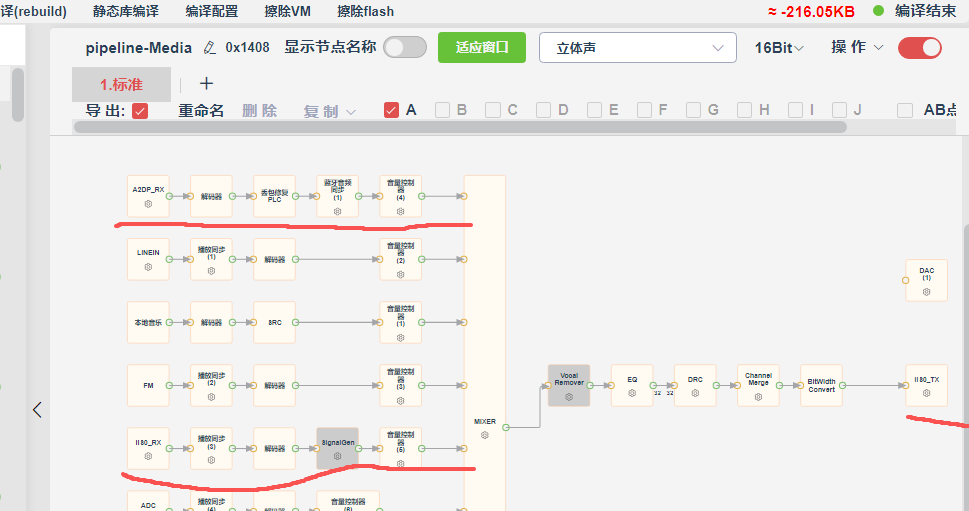This screenshot has height=511, width=969.
Task: Add a new scheme with plus icon
Action: pyautogui.click(x=206, y=83)
